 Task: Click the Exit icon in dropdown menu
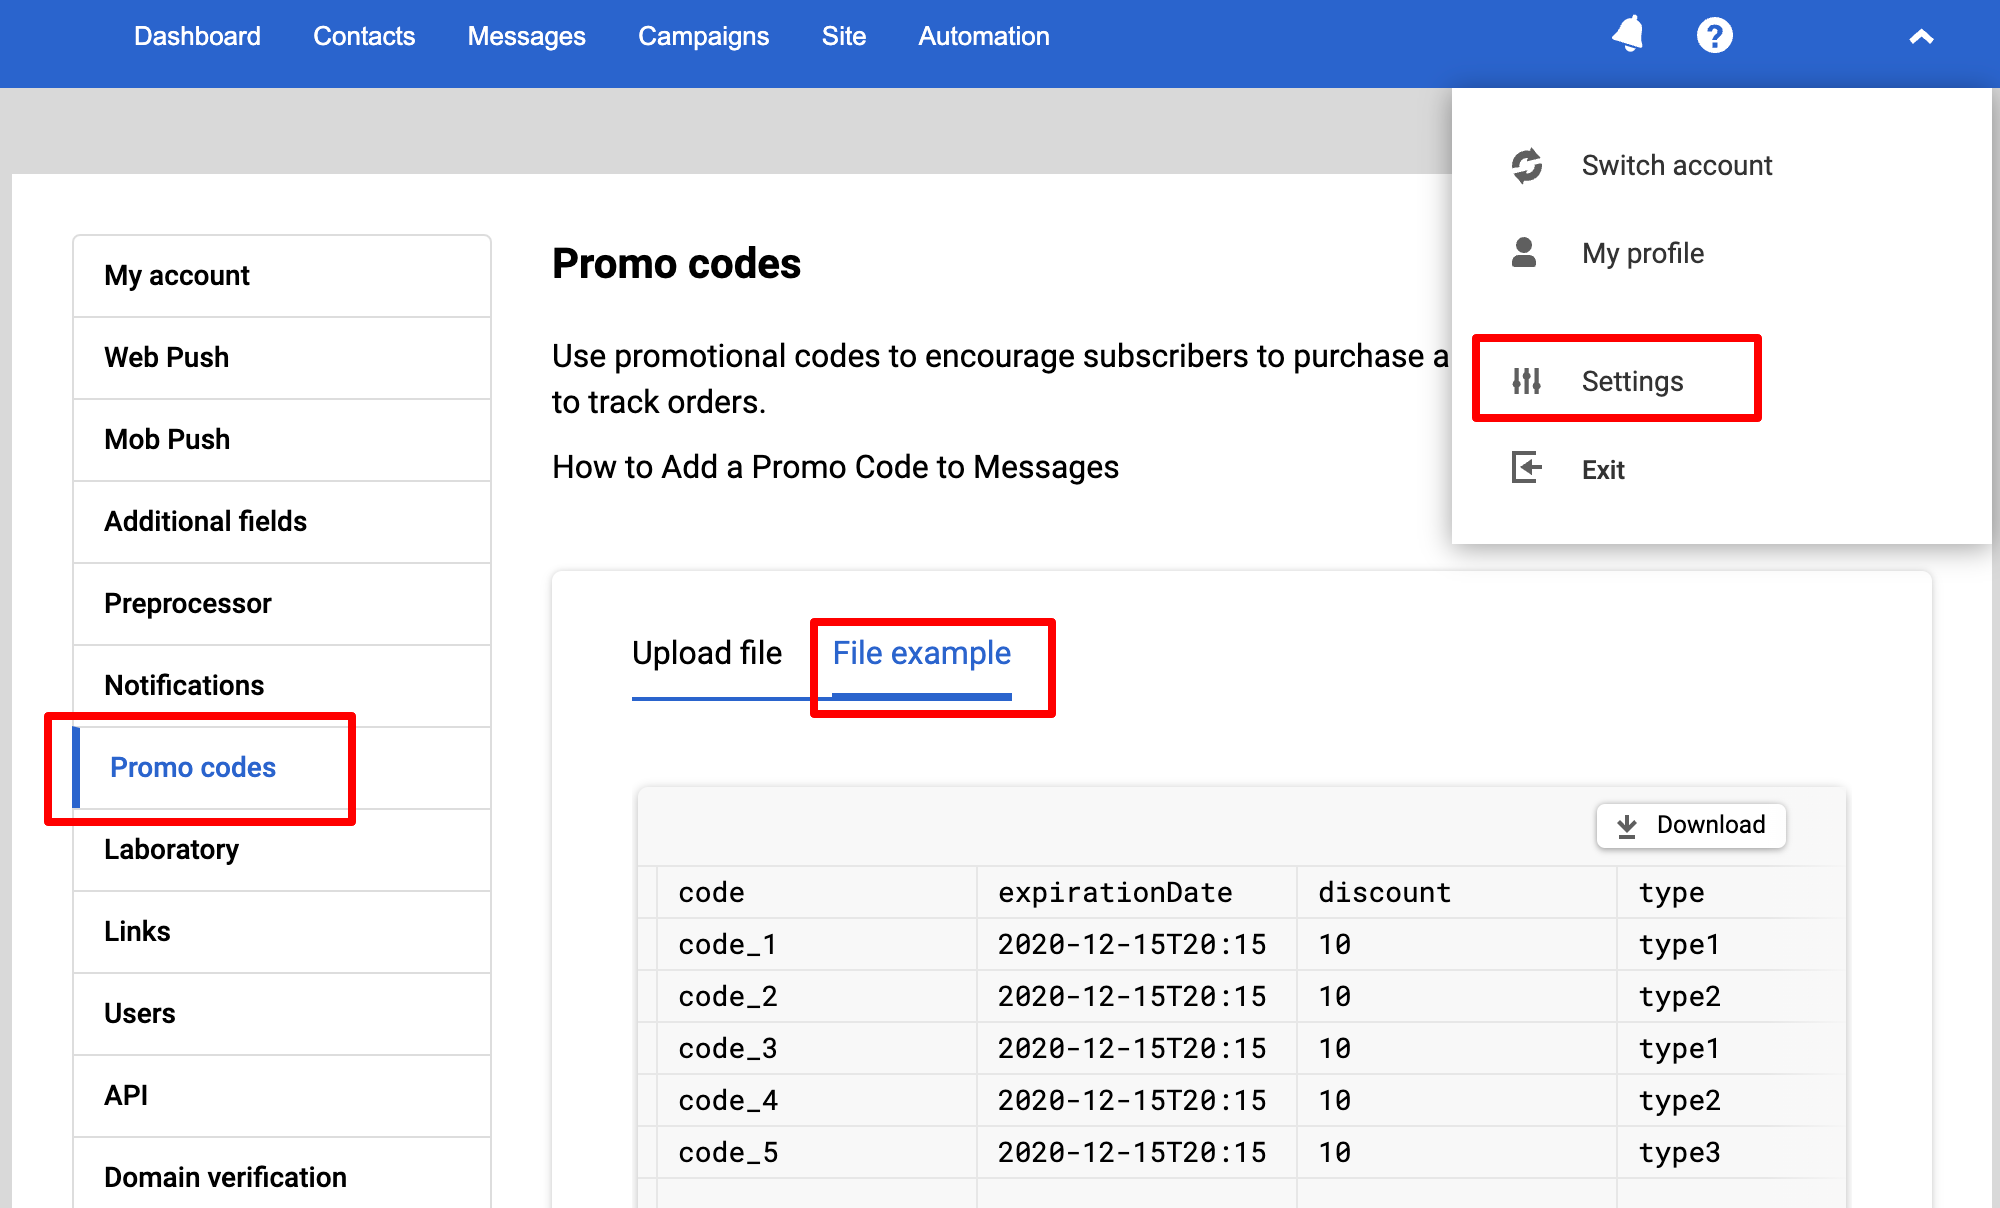(x=1524, y=468)
